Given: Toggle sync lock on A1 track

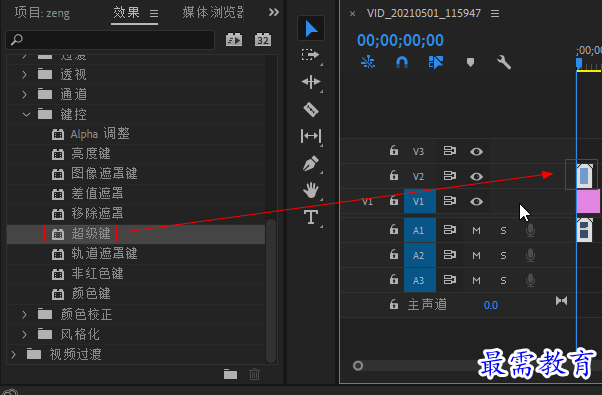Looking at the screenshot, I should click(450, 230).
